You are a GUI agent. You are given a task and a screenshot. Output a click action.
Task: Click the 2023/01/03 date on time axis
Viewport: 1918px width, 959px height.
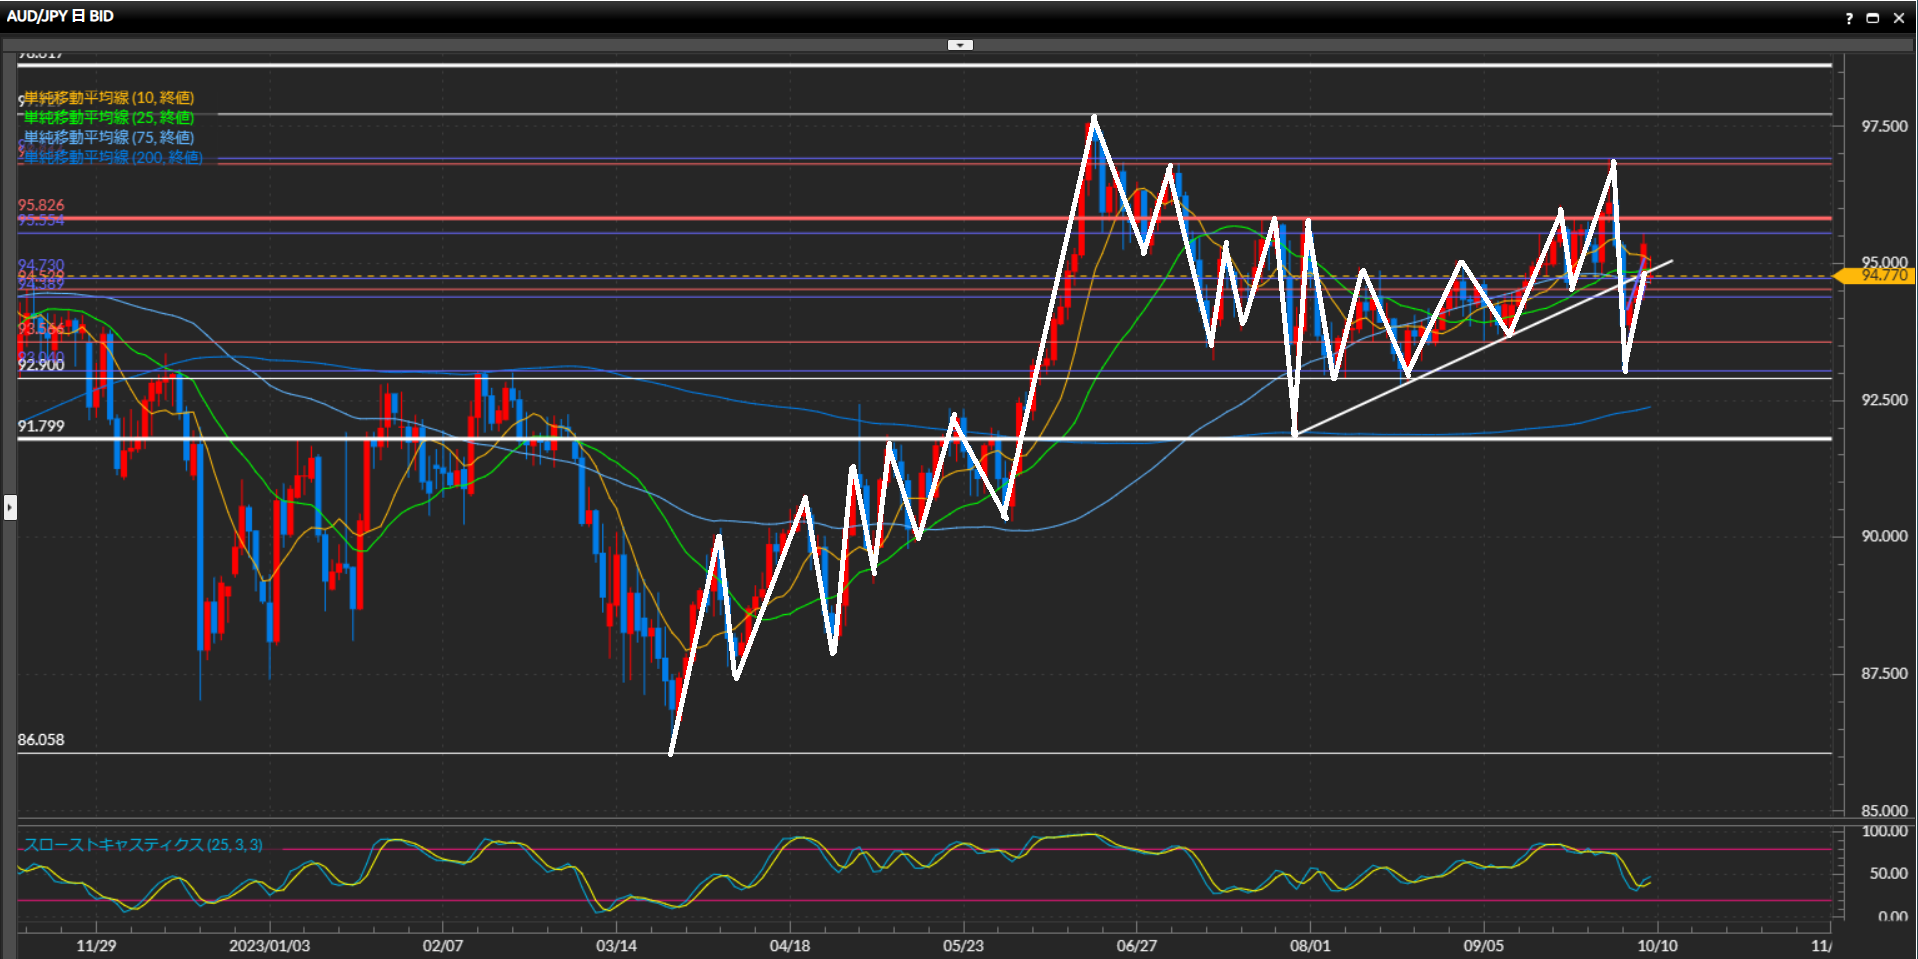pyautogui.click(x=269, y=945)
